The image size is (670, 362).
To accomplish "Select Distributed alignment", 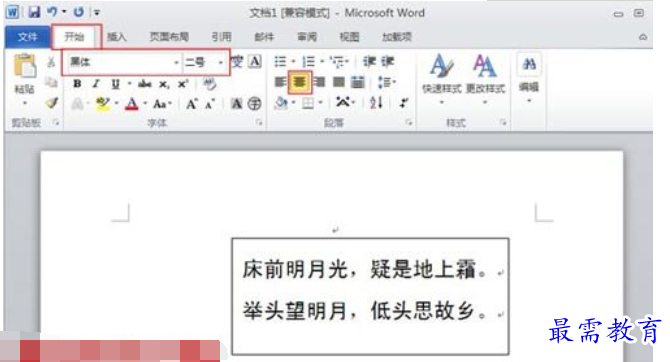I will pos(358,82).
